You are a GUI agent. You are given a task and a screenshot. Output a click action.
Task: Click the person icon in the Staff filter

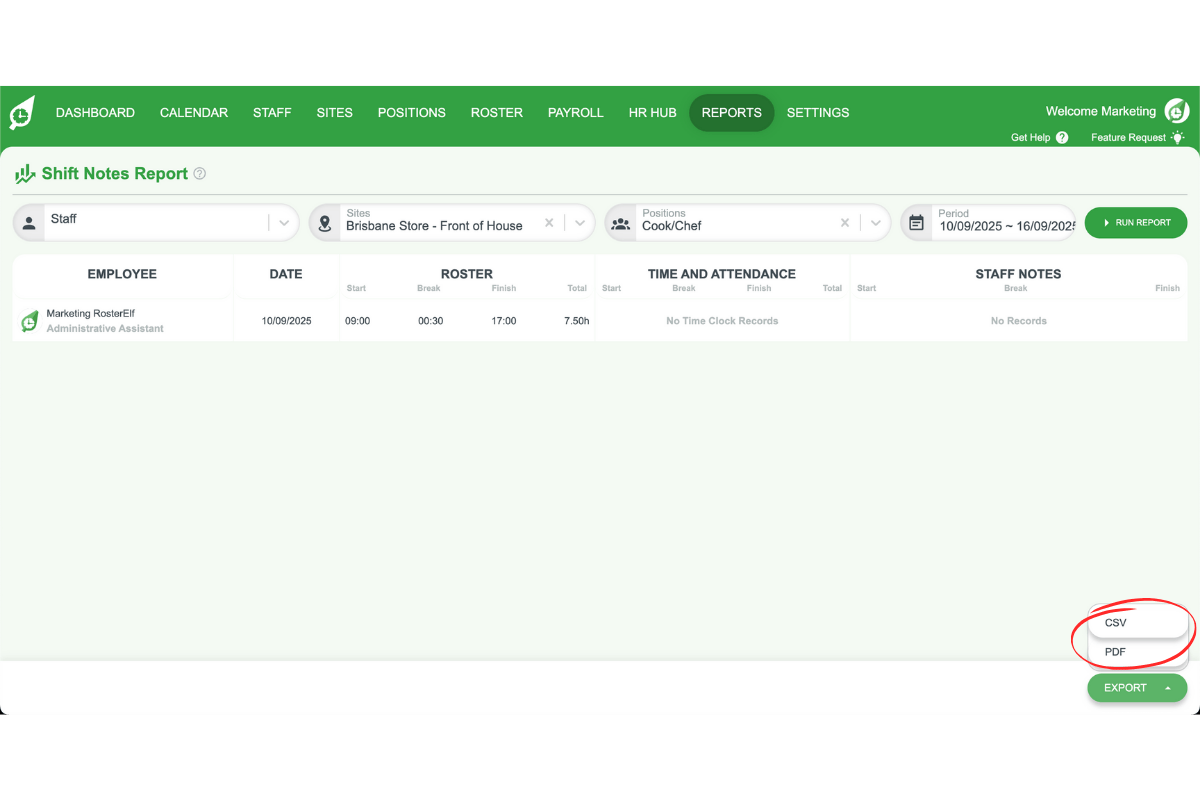[x=30, y=222]
